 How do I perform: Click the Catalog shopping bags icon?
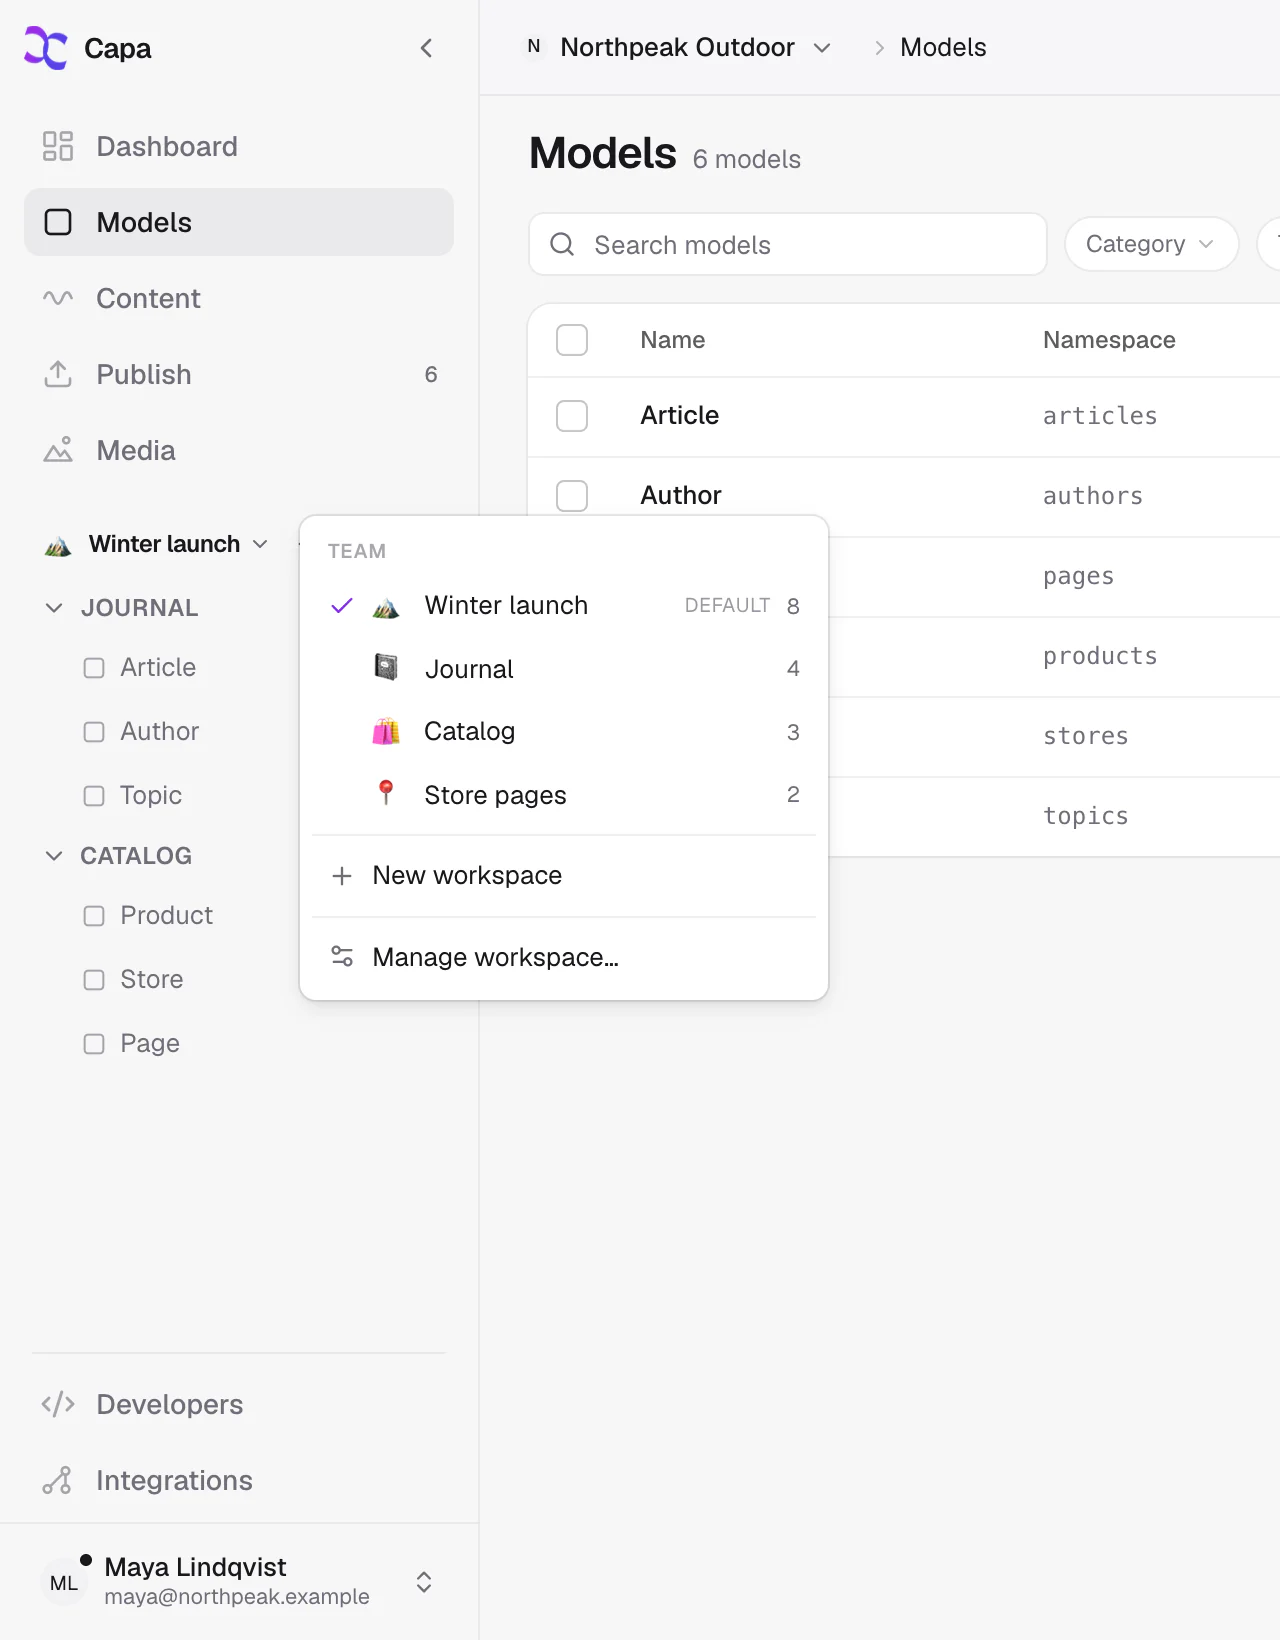(386, 731)
